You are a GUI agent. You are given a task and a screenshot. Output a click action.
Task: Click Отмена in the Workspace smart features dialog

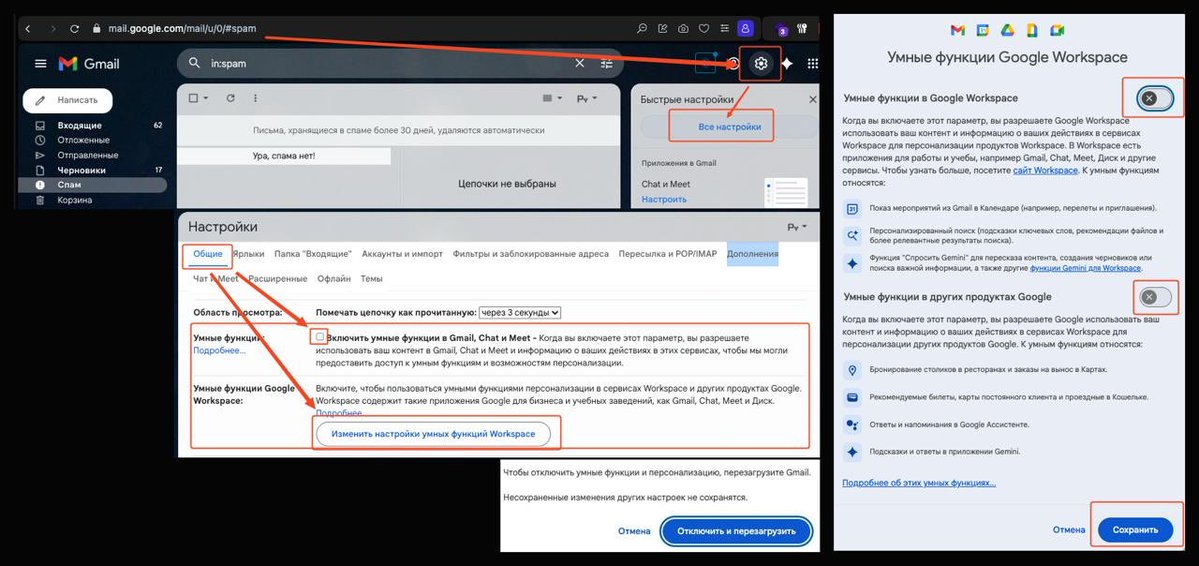1069,530
